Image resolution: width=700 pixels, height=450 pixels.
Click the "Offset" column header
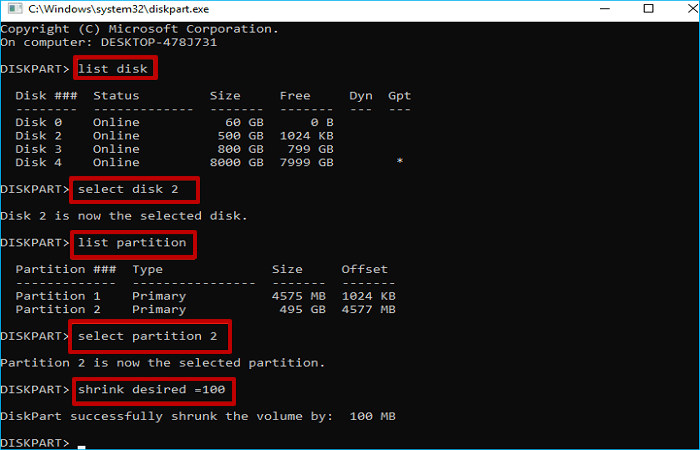click(365, 269)
